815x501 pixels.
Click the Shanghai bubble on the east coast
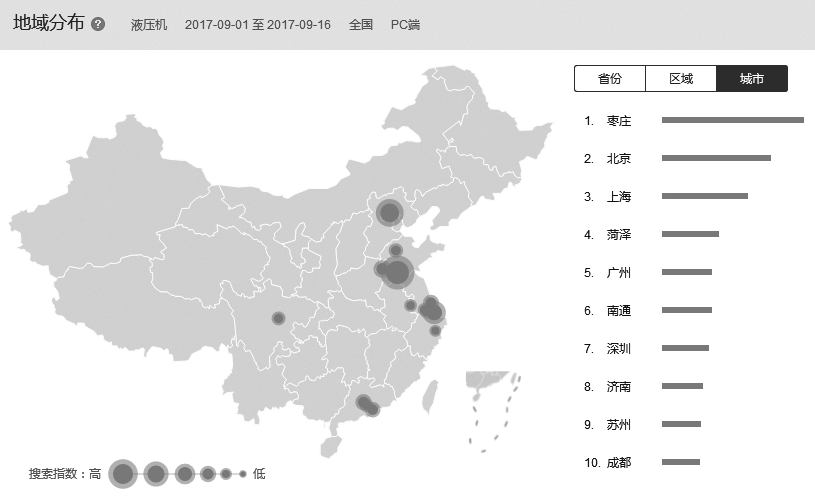434,312
